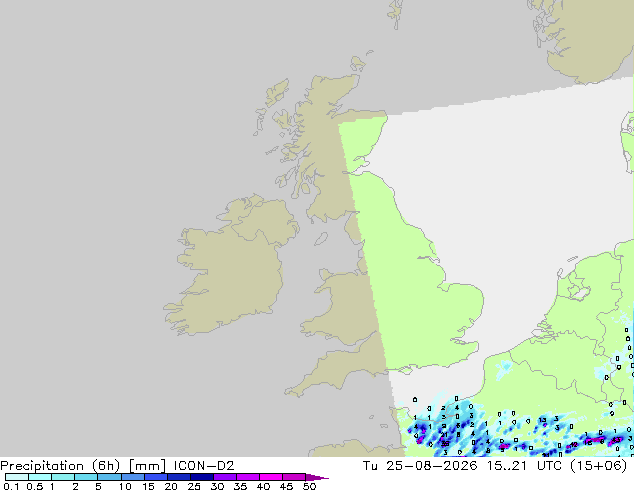Click the '(15+06)' forecast offset text
This screenshot has height=490, width=634.
click(x=598, y=466)
